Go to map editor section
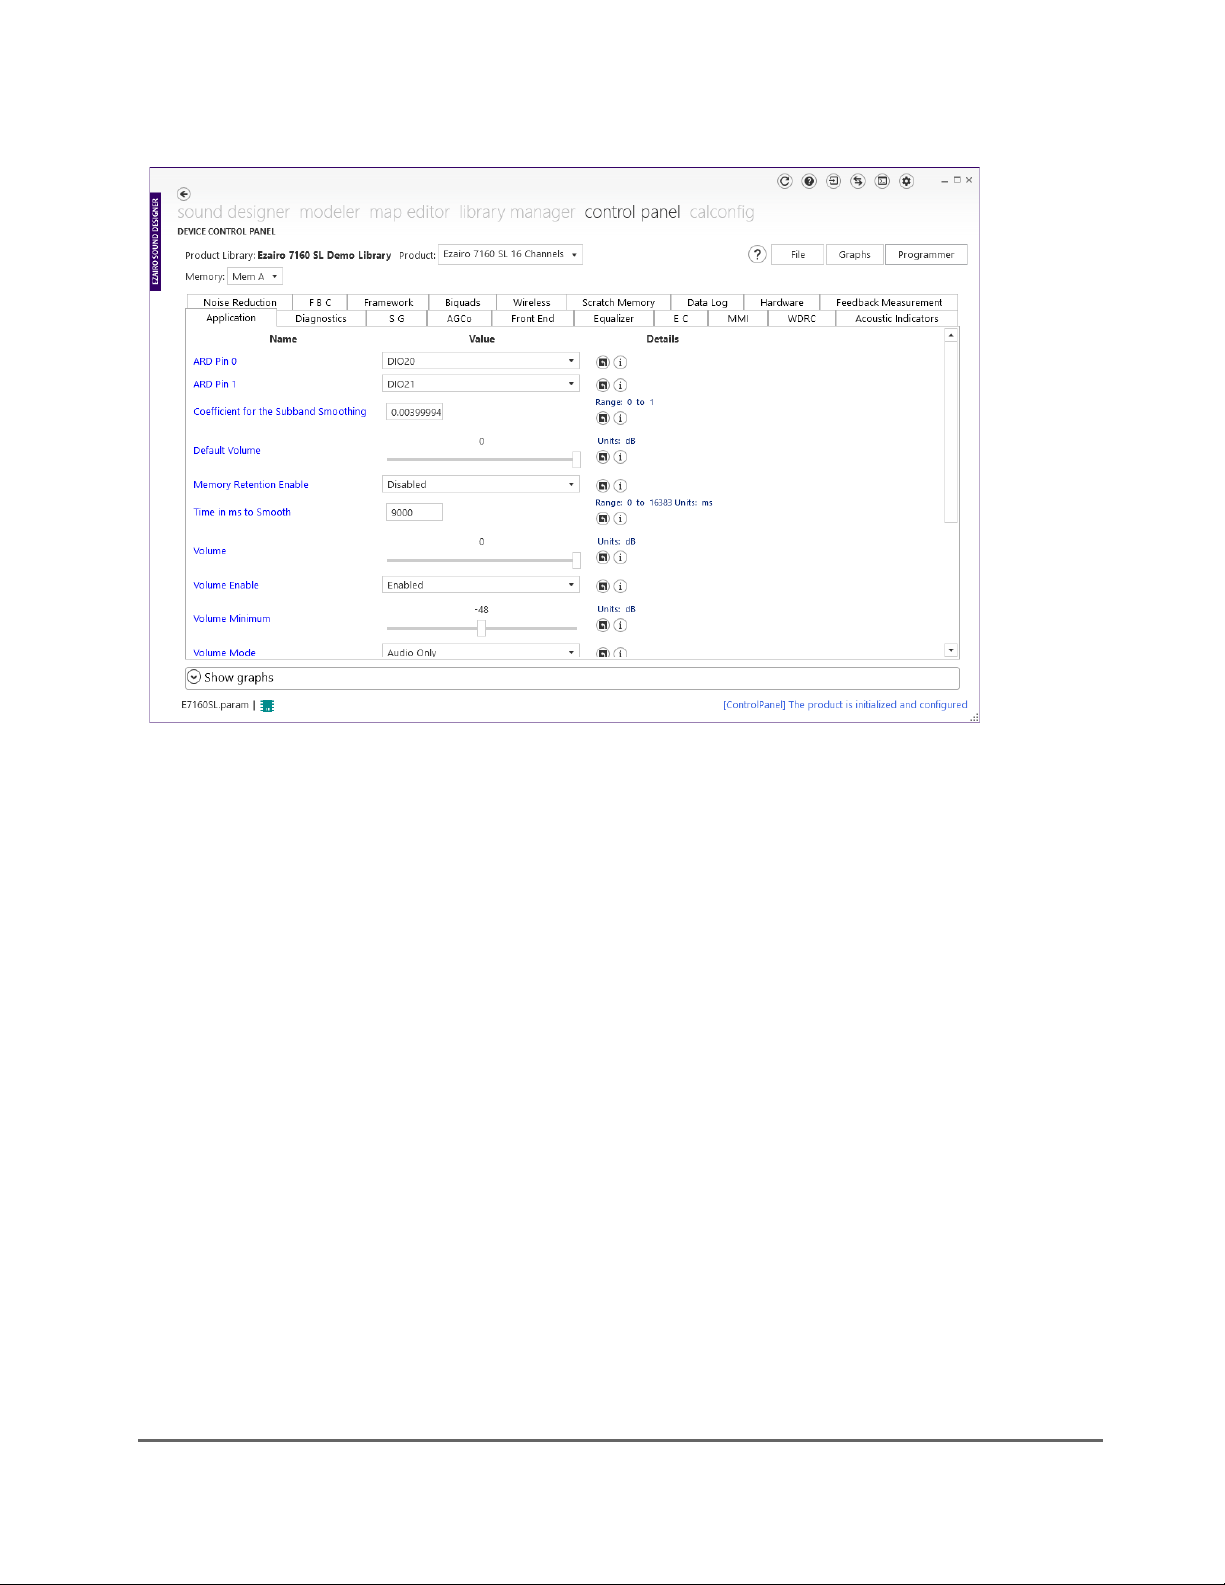The height and width of the screenshot is (1585, 1225). pyautogui.click(x=409, y=212)
